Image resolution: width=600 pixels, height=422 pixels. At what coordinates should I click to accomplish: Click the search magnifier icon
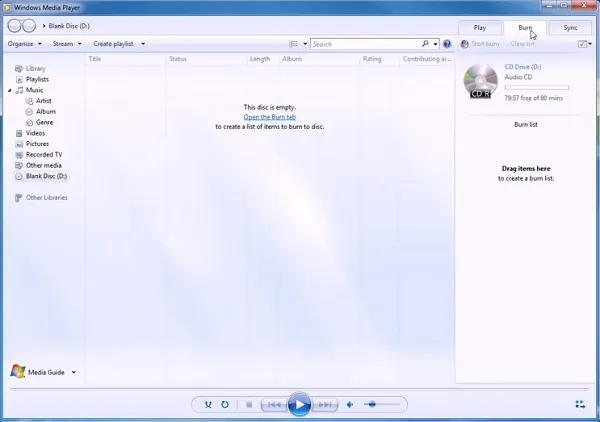pyautogui.click(x=425, y=44)
